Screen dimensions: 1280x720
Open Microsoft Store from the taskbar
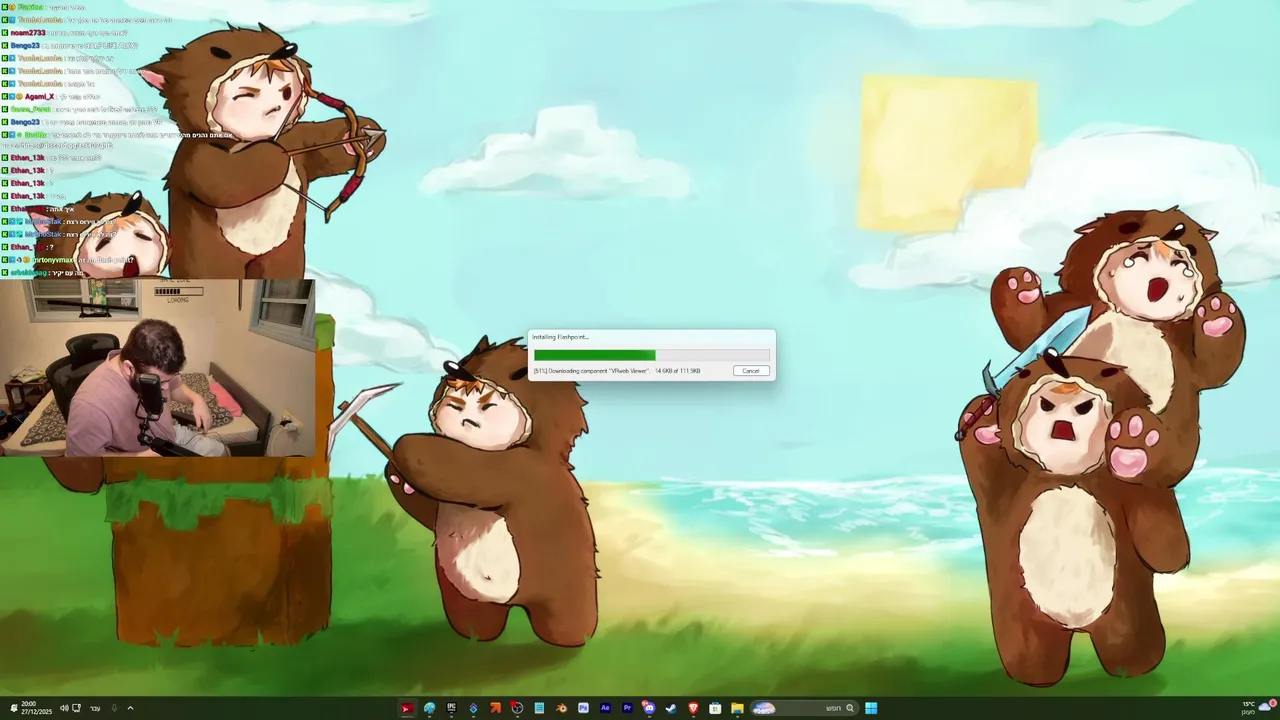(x=715, y=708)
